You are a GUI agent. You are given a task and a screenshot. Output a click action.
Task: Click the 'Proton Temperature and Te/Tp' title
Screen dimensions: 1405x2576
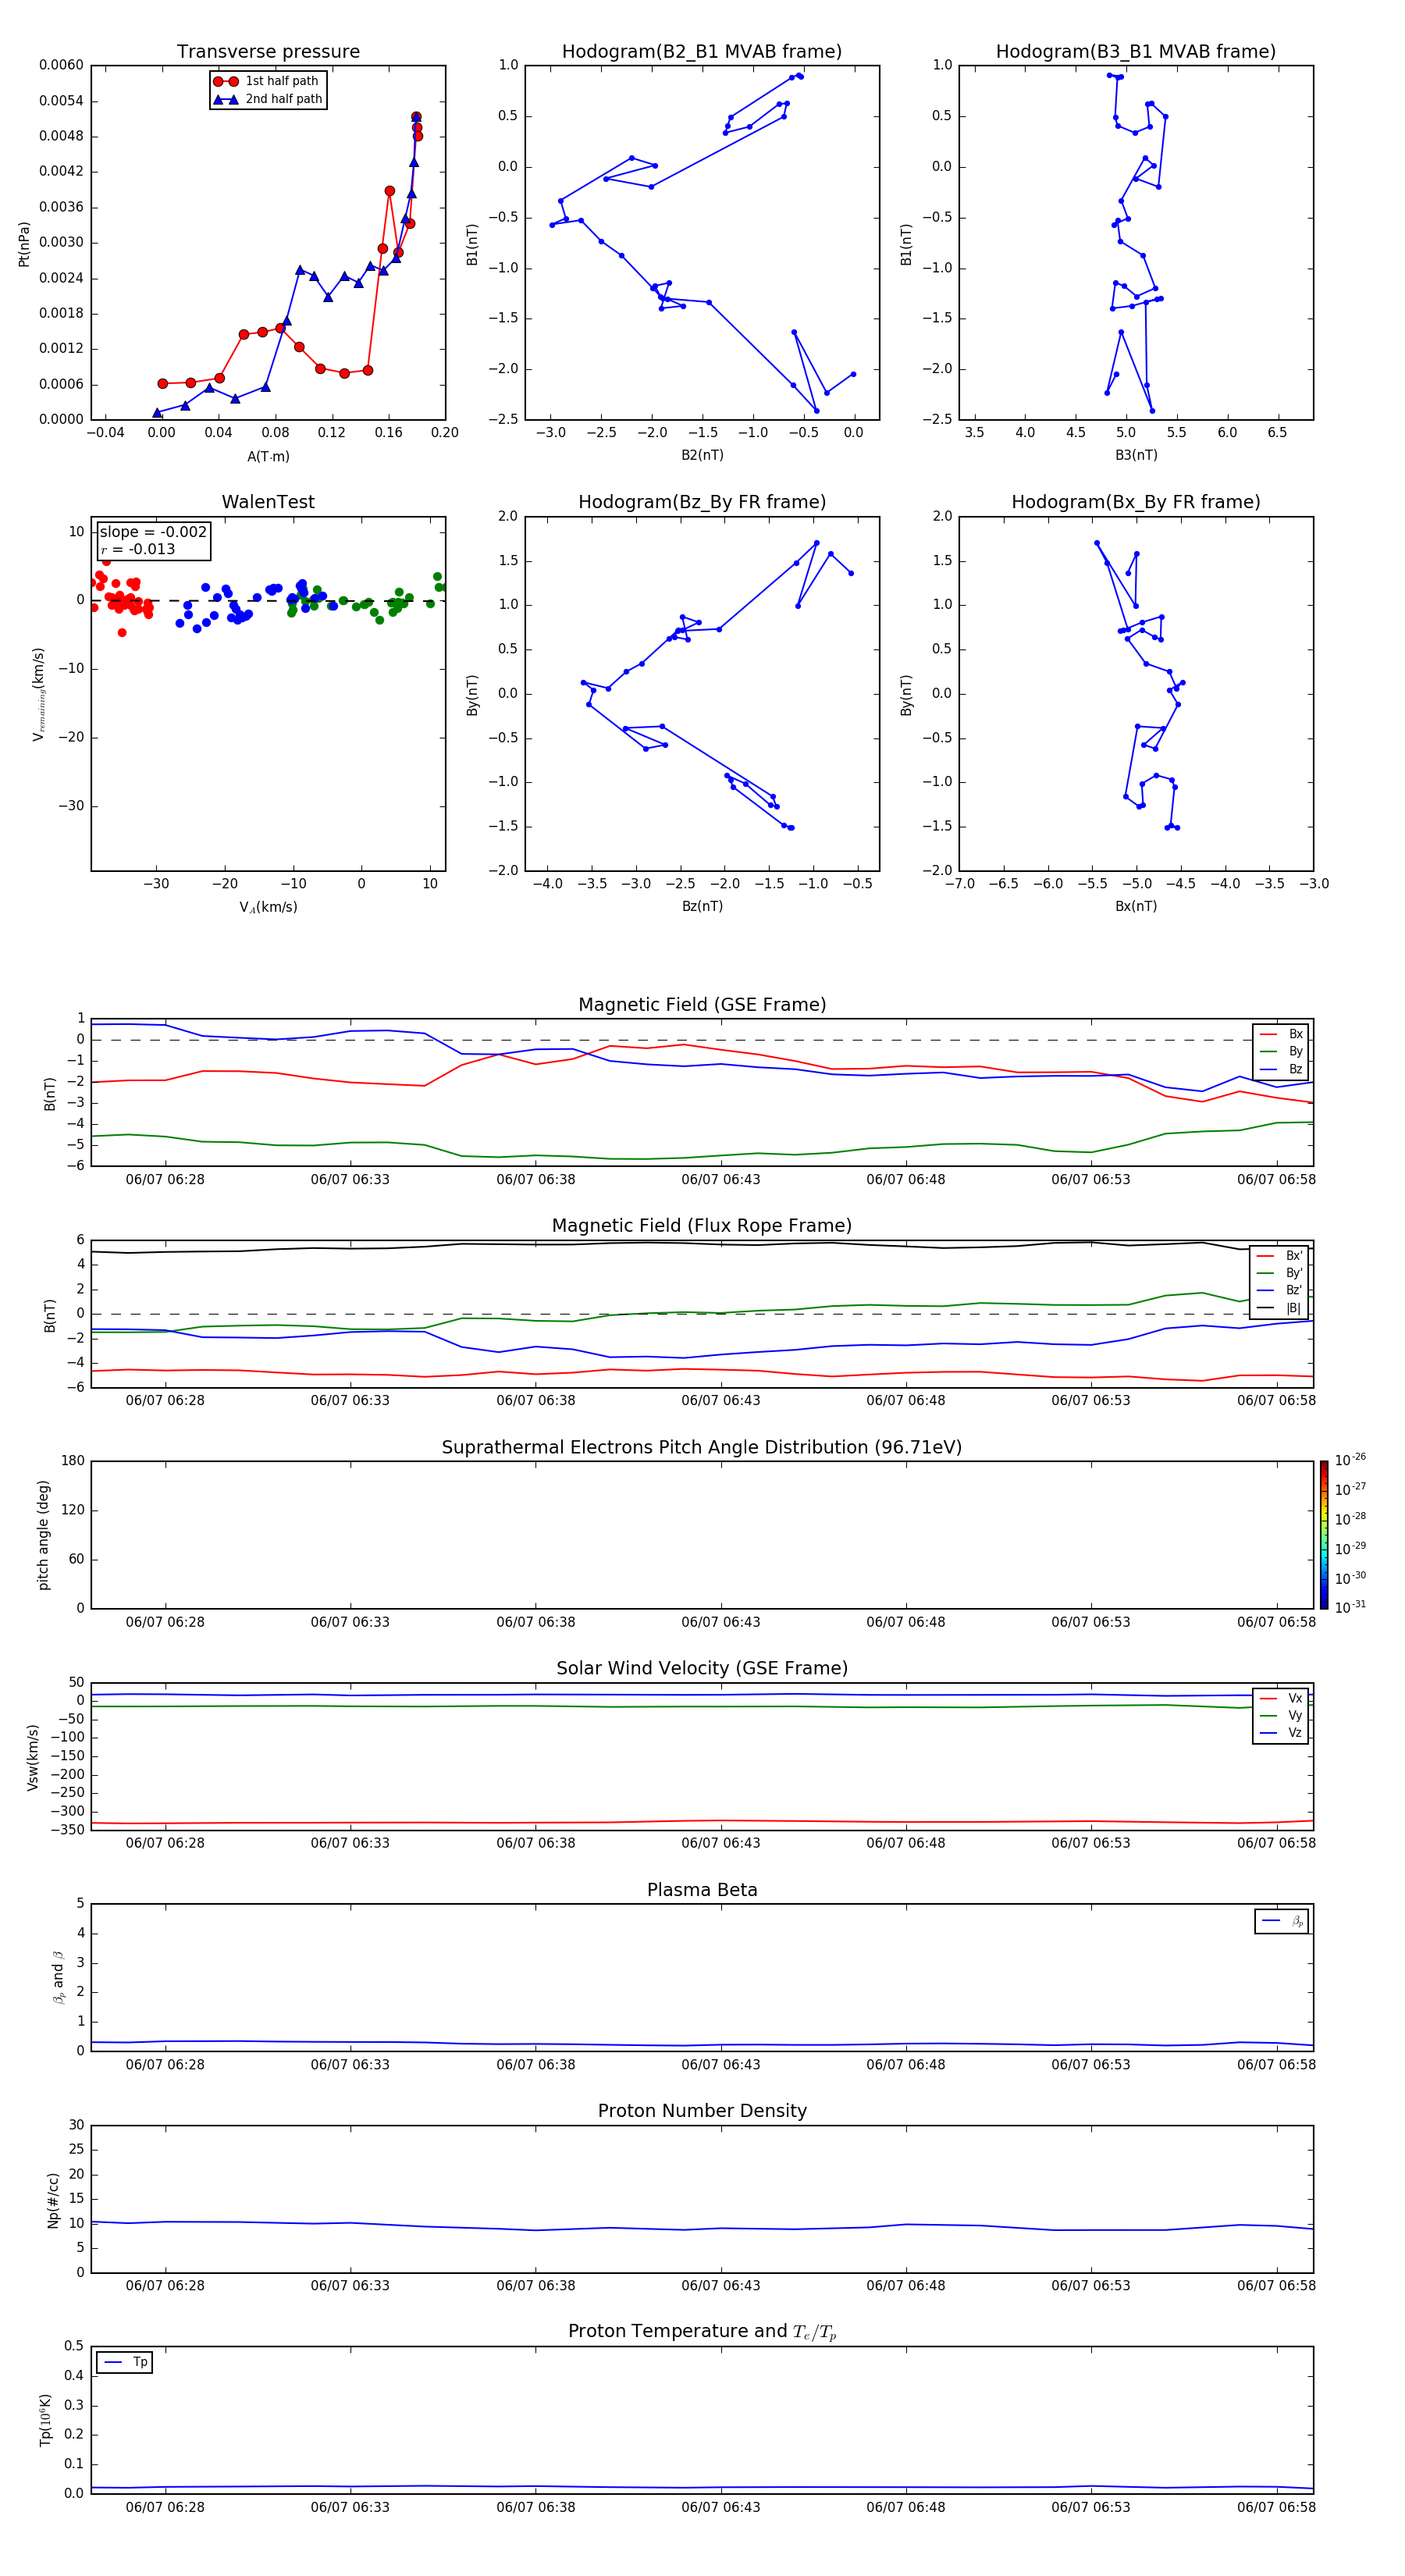point(702,2332)
